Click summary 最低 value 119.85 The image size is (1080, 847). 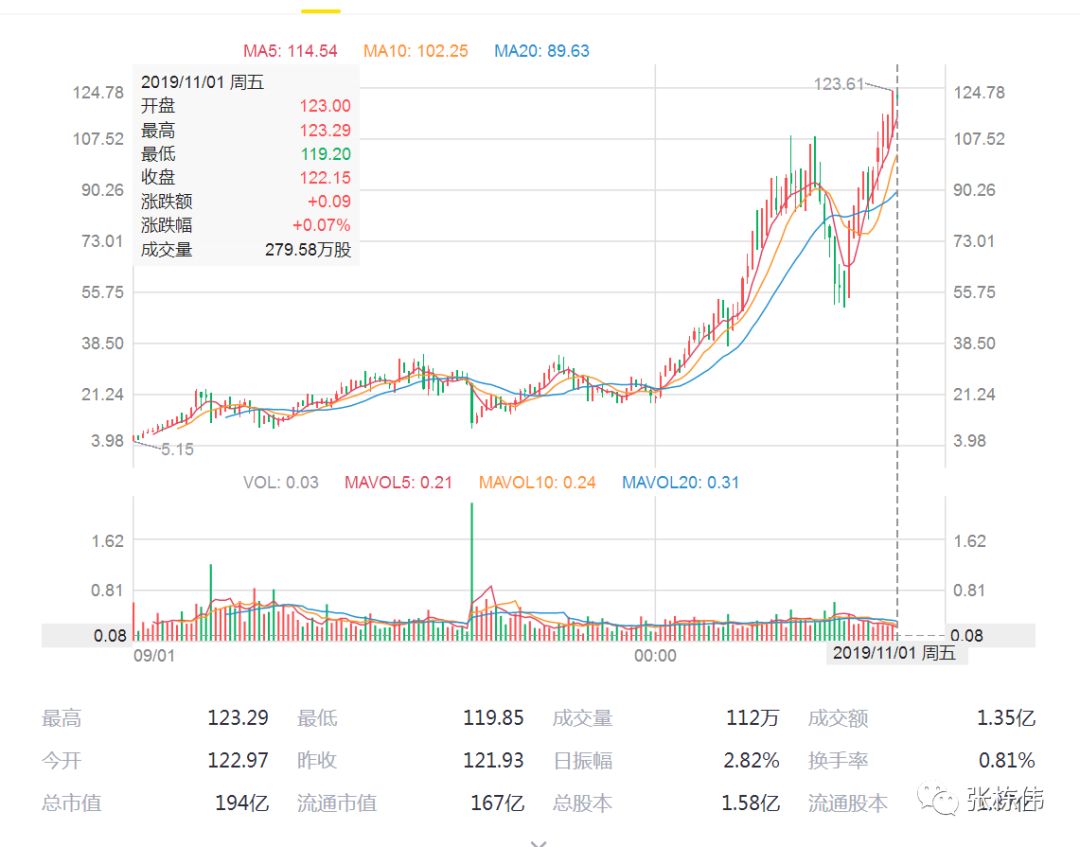493,718
